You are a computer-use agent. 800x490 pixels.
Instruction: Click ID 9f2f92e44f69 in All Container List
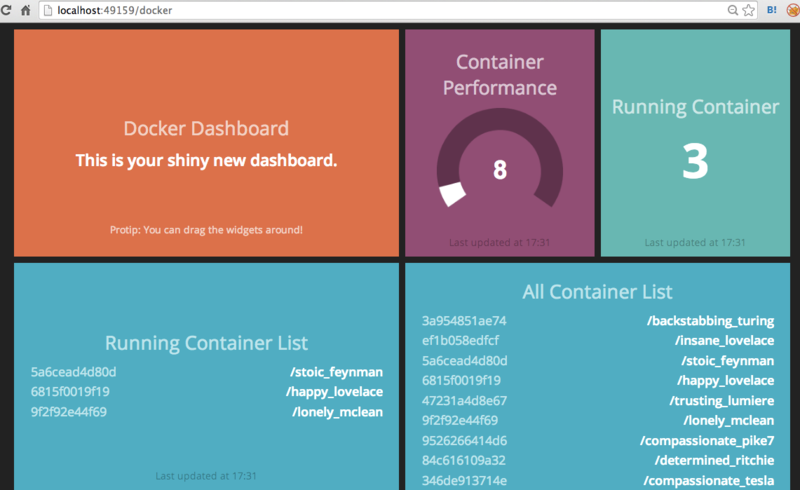pyautogui.click(x=460, y=421)
